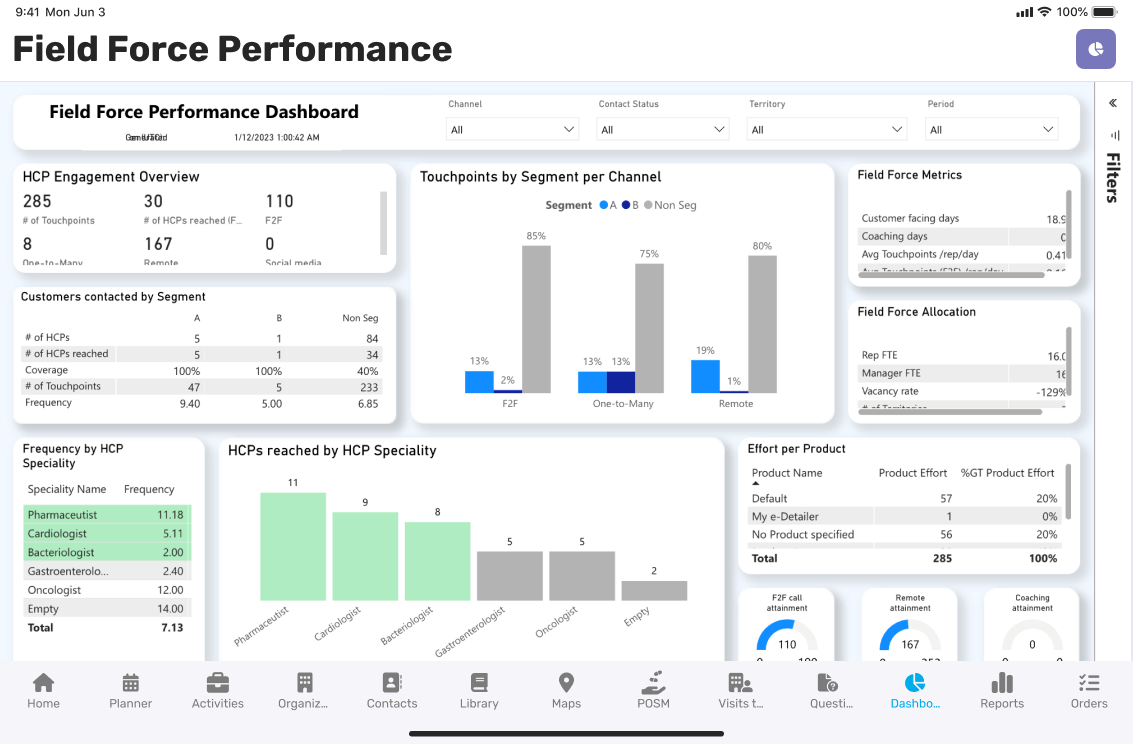
Task: Select Oncologist row in frequency table
Action: coord(107,589)
